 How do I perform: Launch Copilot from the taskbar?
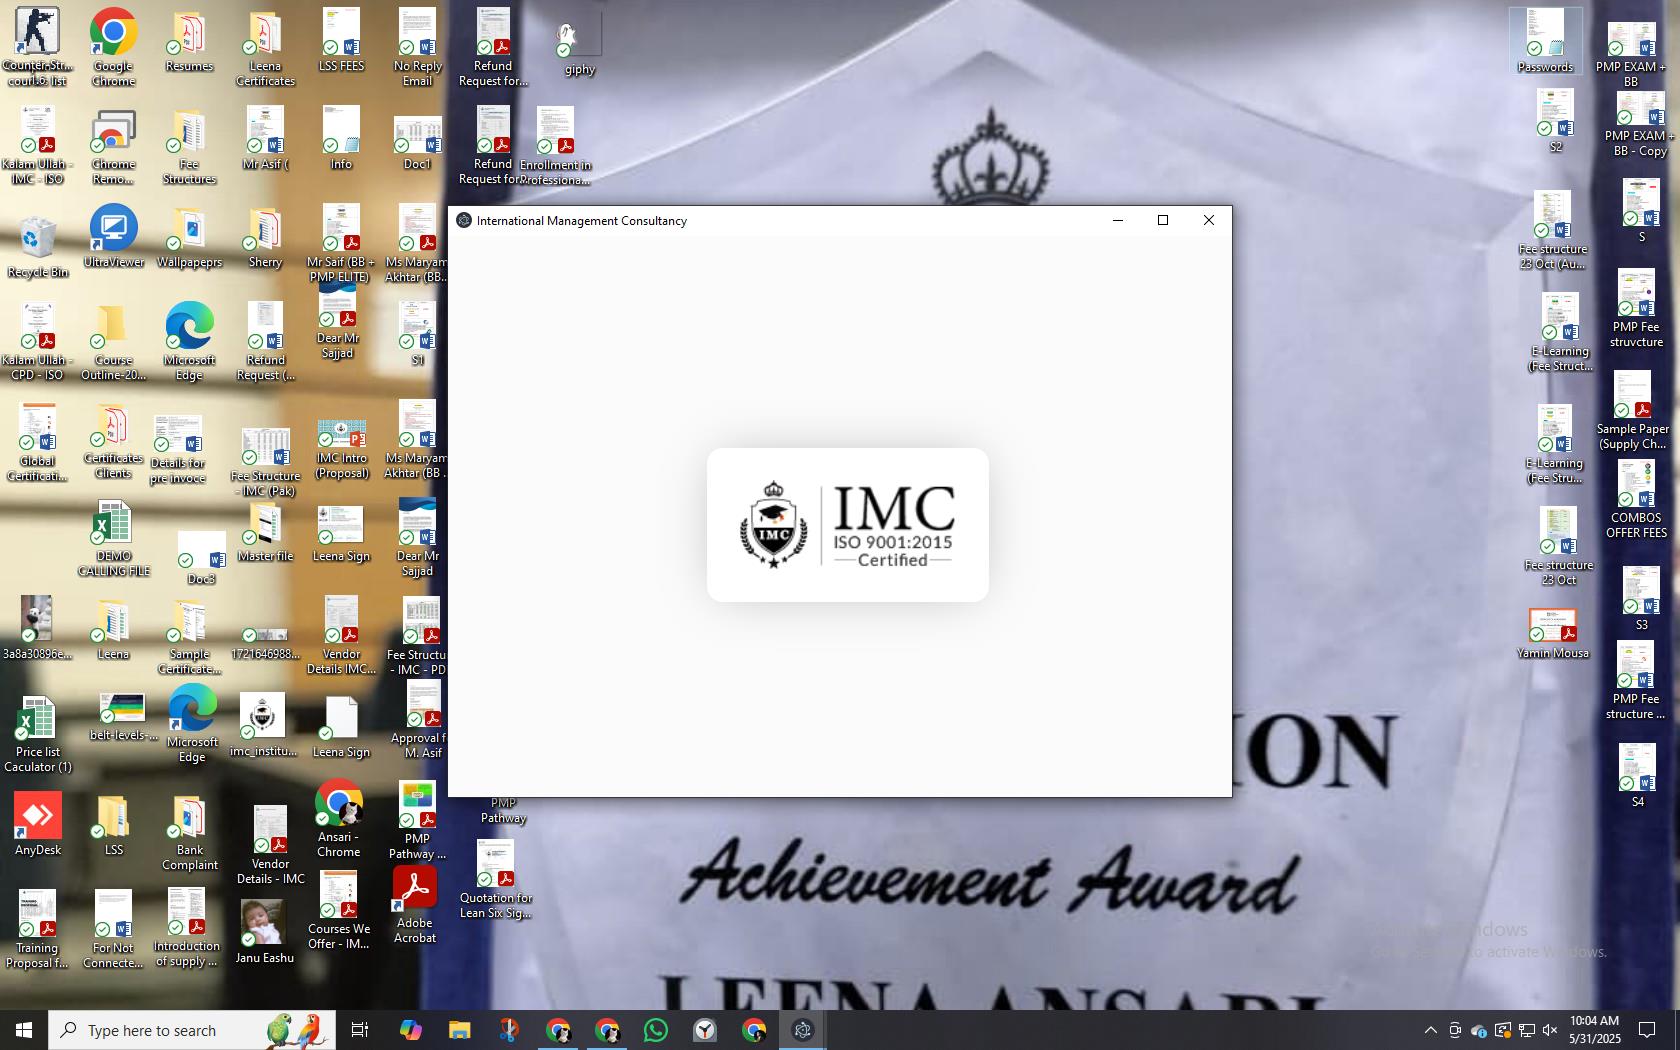(x=410, y=1030)
